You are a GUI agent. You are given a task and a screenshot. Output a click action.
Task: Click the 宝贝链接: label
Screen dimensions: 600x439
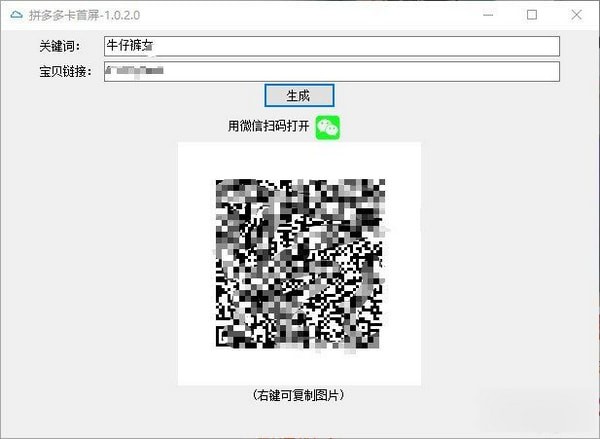tap(65, 71)
